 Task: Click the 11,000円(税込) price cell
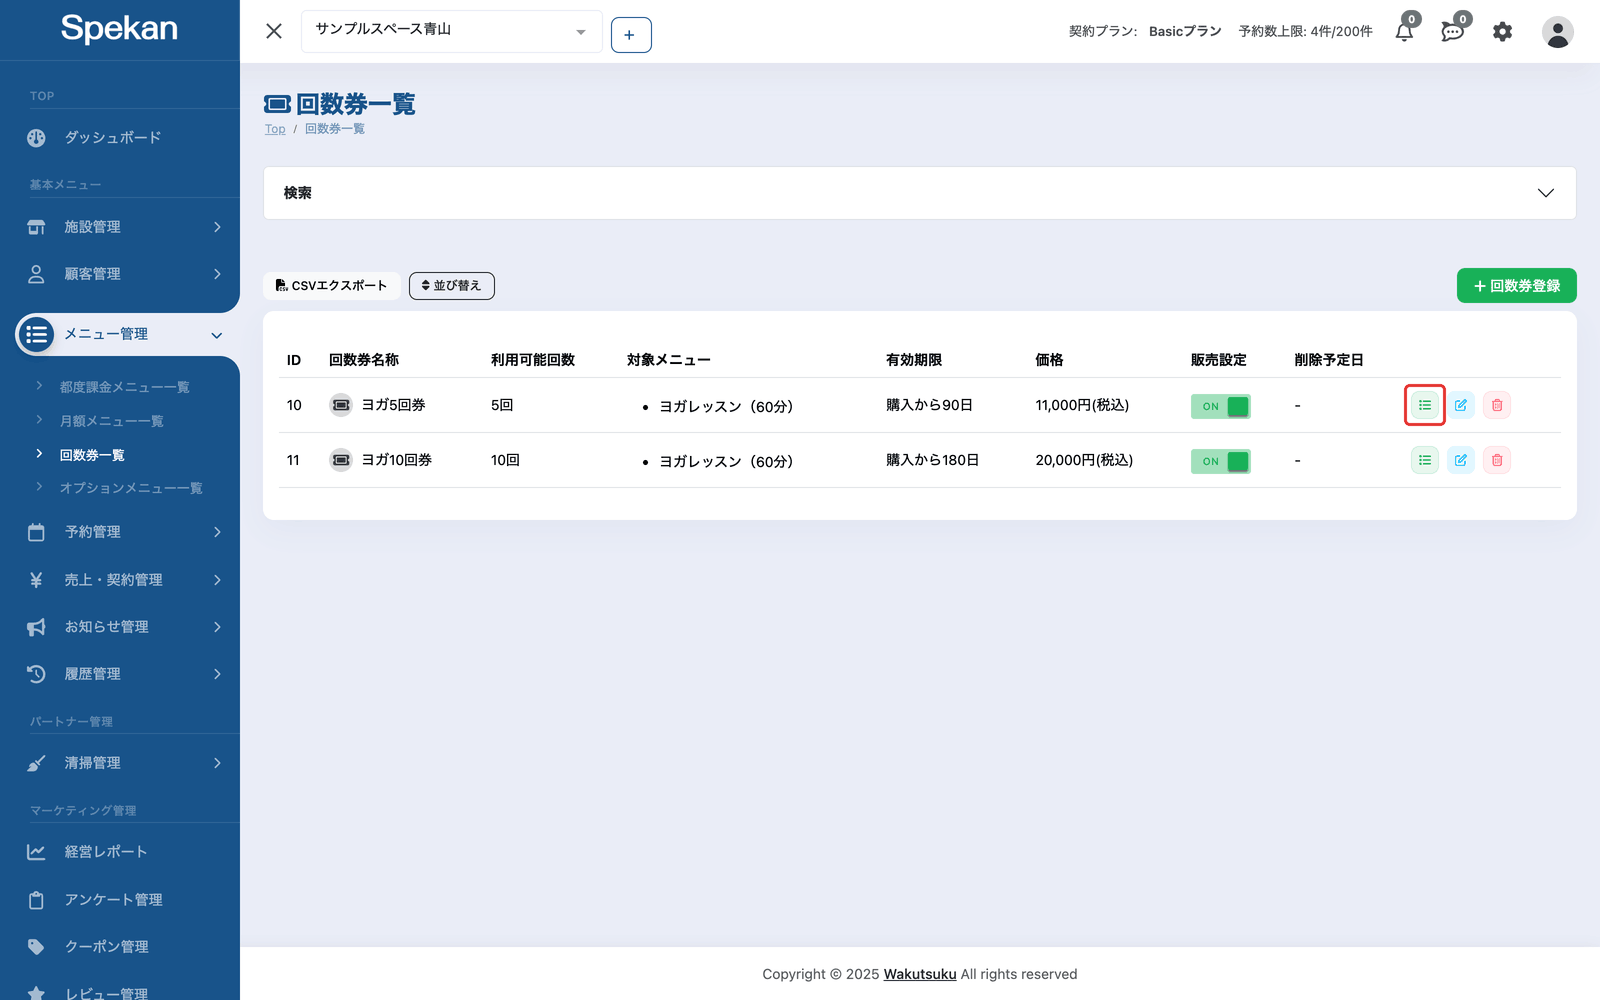point(1082,405)
